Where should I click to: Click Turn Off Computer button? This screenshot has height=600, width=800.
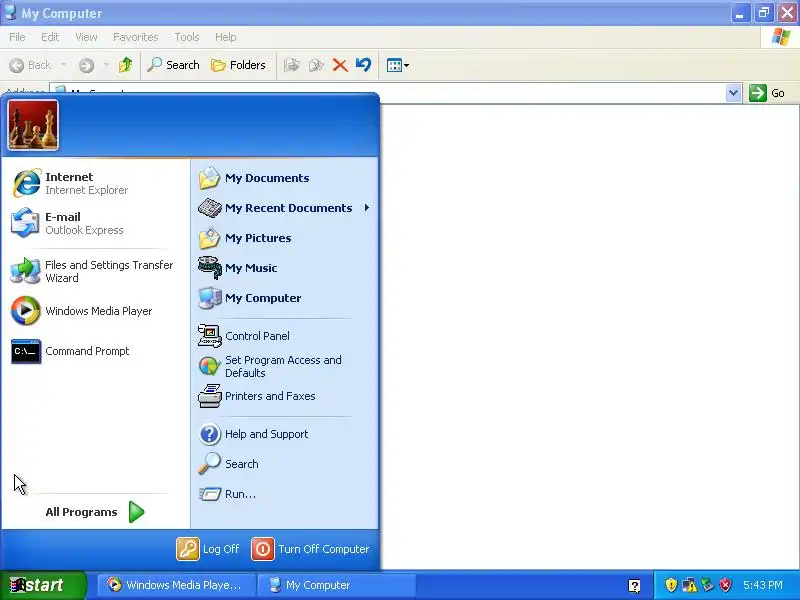[x=310, y=549]
